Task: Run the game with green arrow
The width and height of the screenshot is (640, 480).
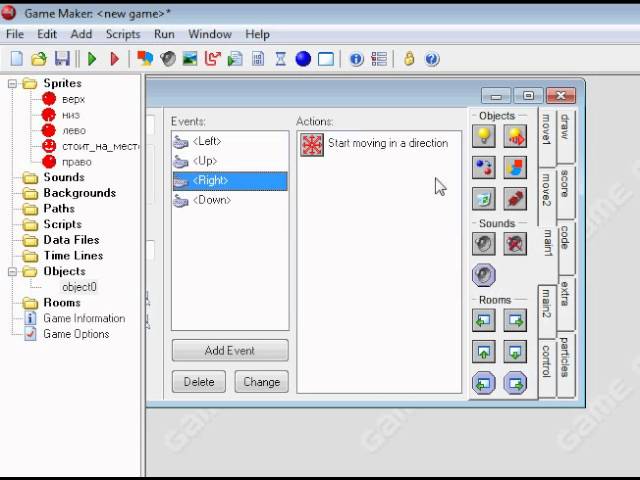Action: [x=92, y=59]
